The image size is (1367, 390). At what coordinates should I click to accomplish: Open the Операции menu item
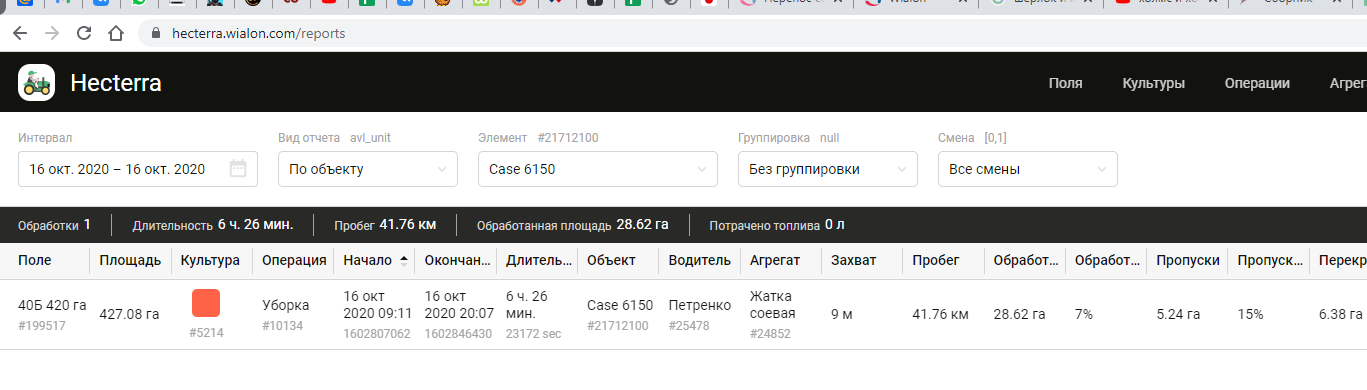click(x=1257, y=83)
